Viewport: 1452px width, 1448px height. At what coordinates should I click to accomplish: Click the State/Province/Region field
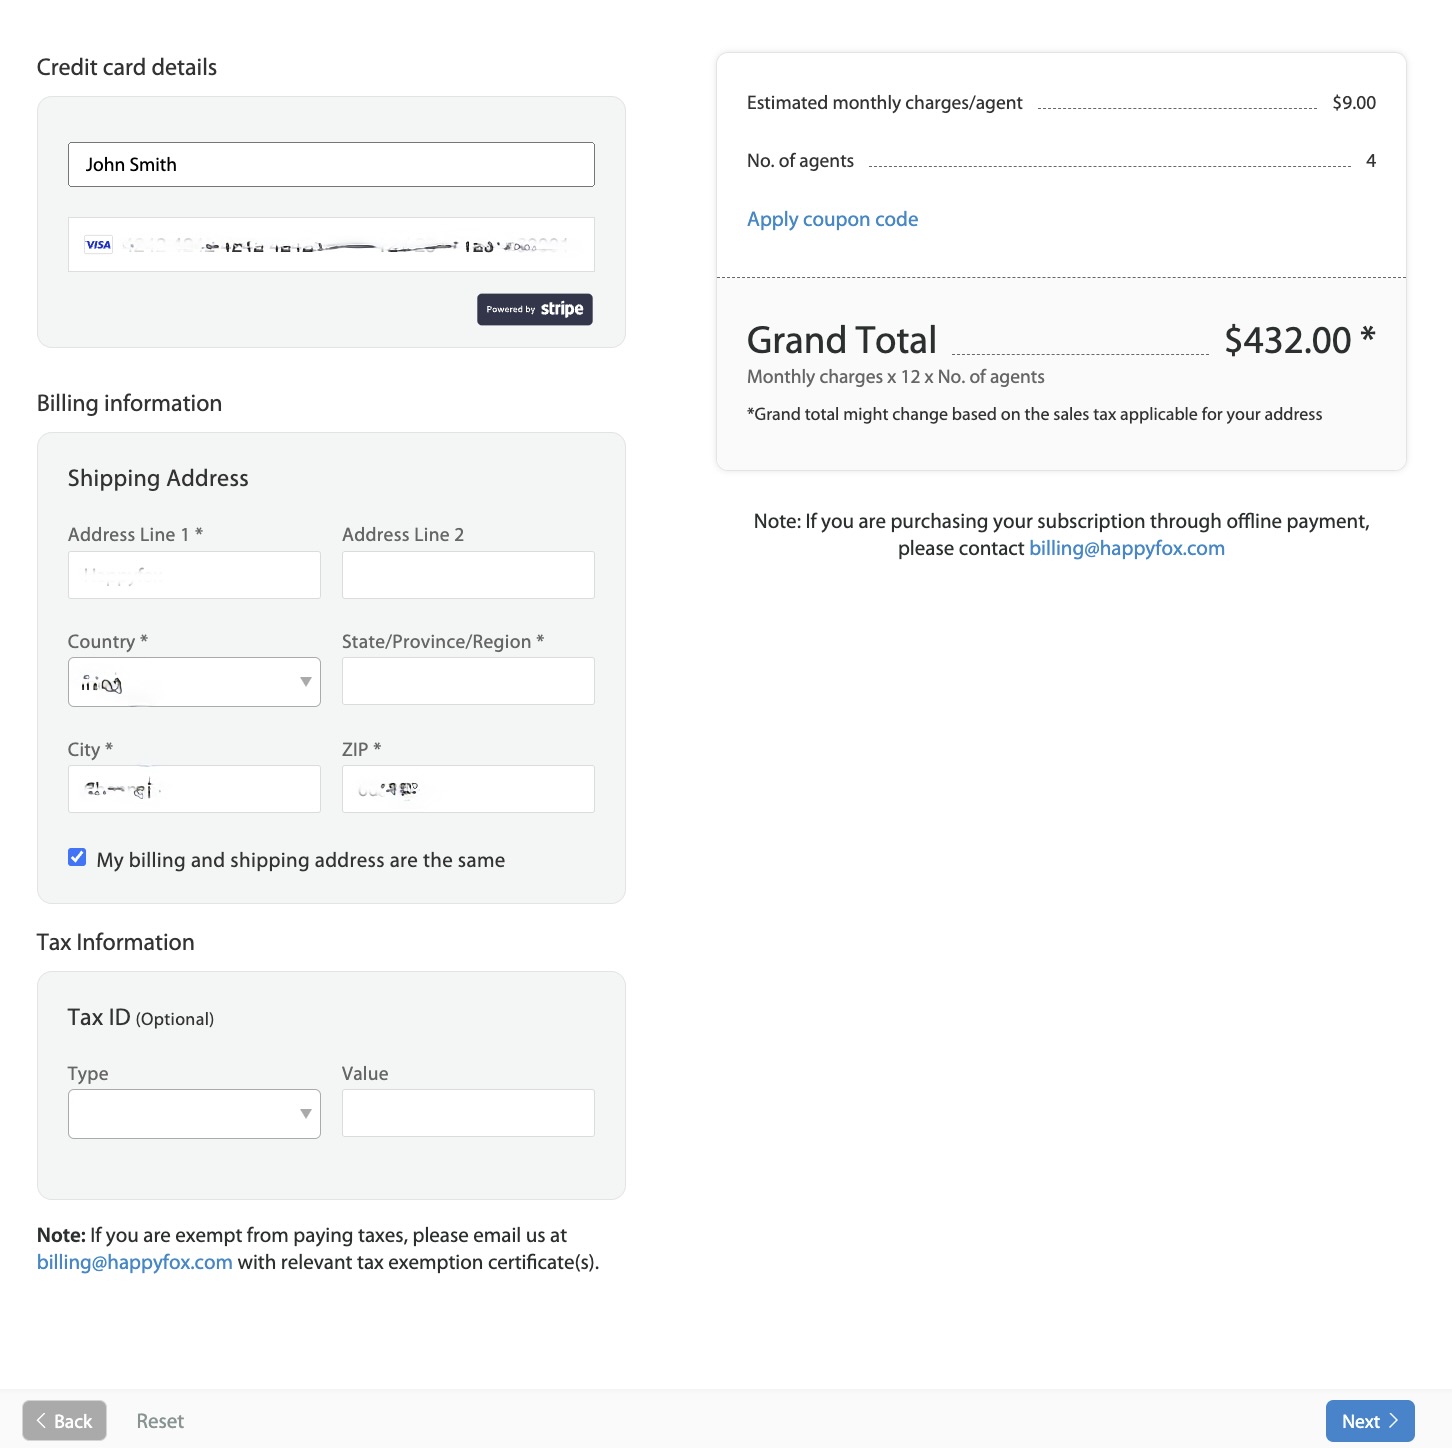click(468, 681)
